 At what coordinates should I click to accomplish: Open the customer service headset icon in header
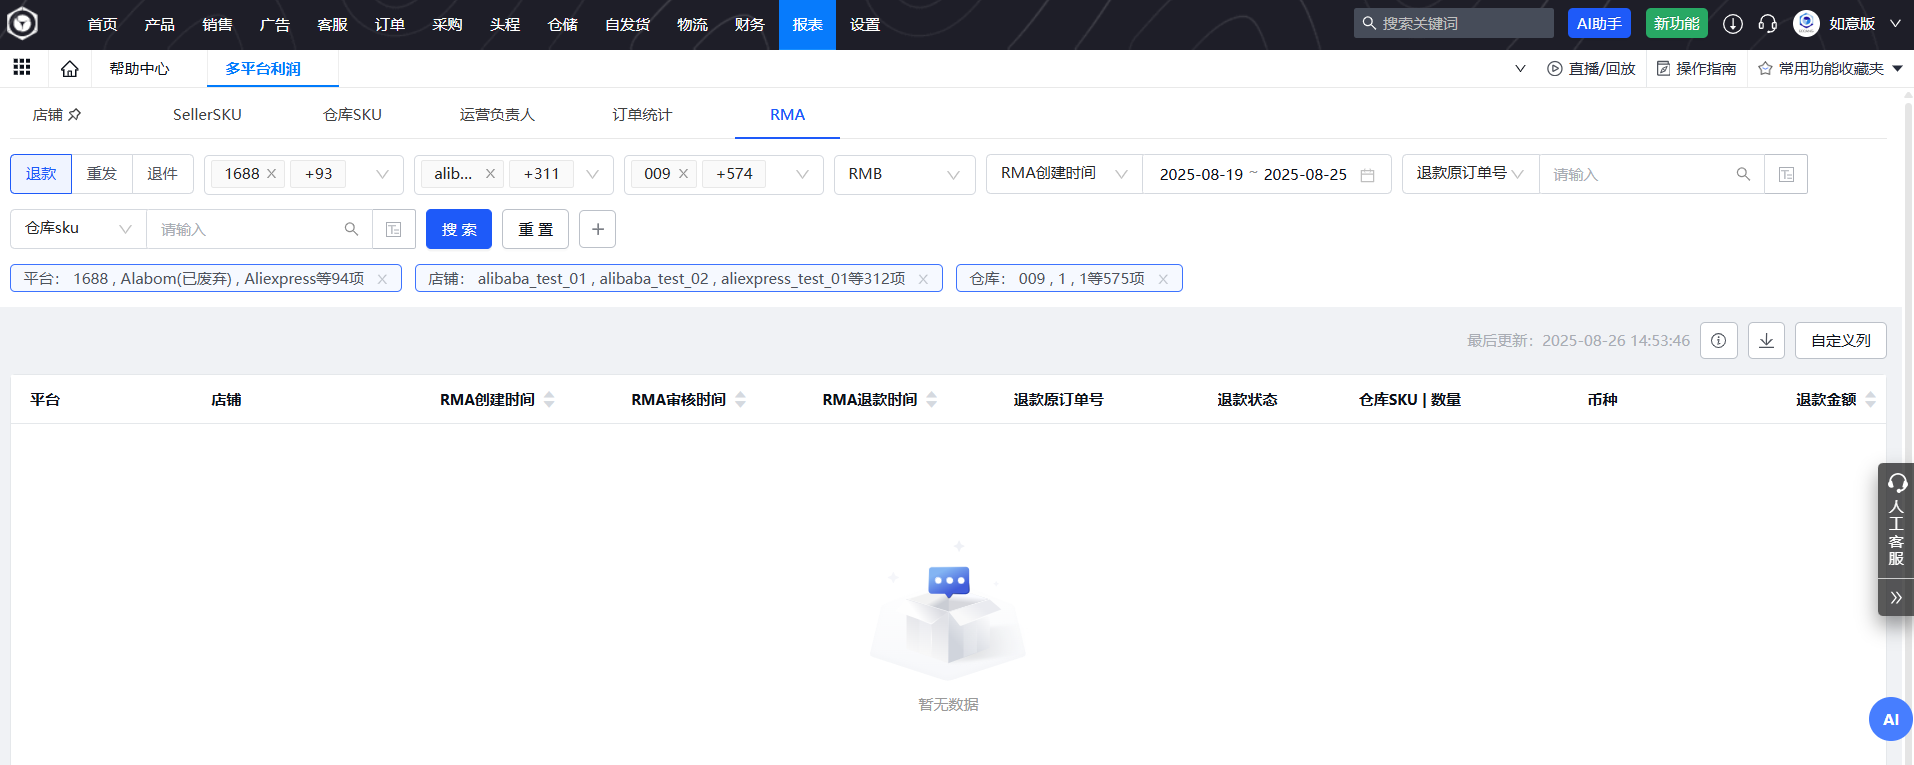point(1767,24)
